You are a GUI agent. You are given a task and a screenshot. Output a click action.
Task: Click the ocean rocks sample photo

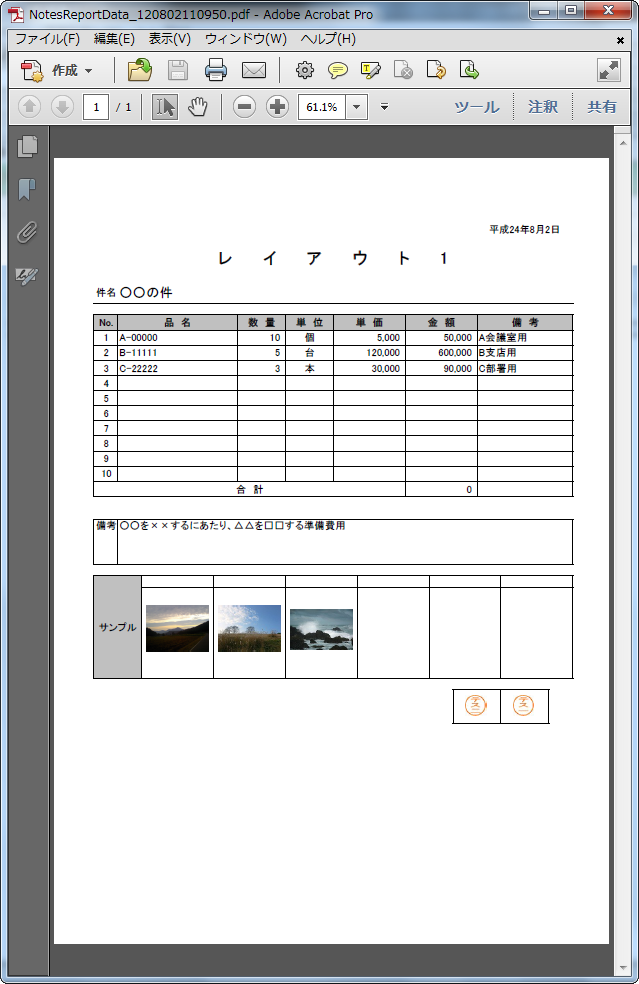[x=321, y=629]
